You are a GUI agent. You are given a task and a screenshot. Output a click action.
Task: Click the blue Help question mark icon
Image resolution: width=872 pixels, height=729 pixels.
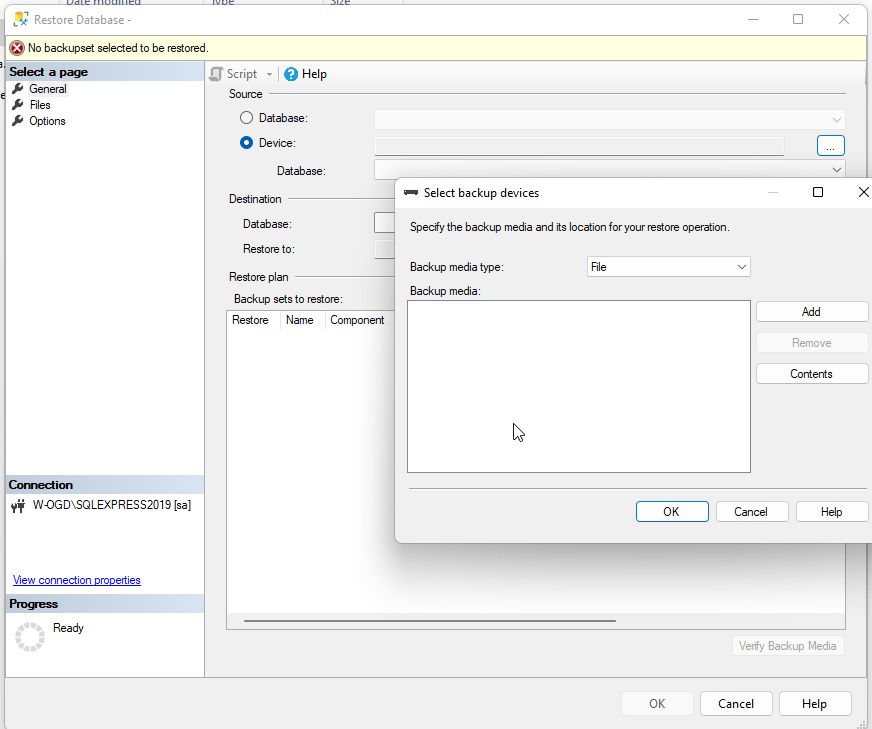289,73
